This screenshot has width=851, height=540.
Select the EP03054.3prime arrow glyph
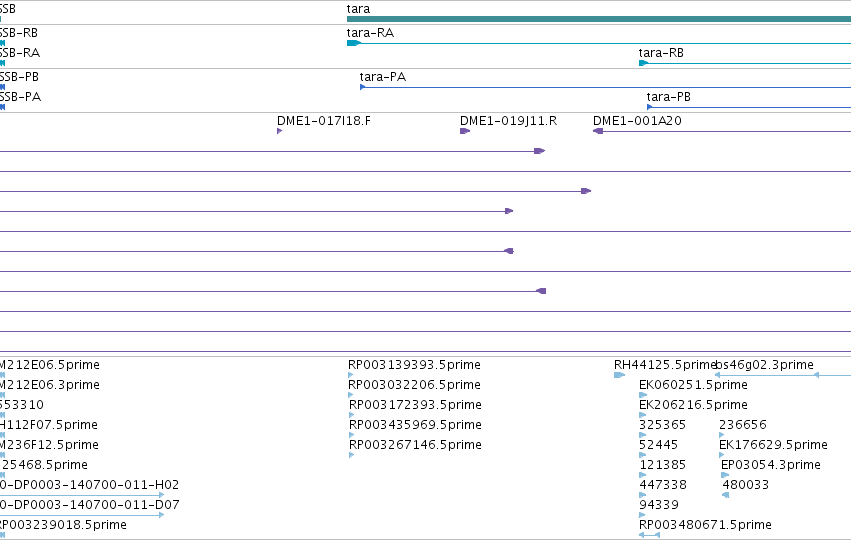[x=725, y=475]
